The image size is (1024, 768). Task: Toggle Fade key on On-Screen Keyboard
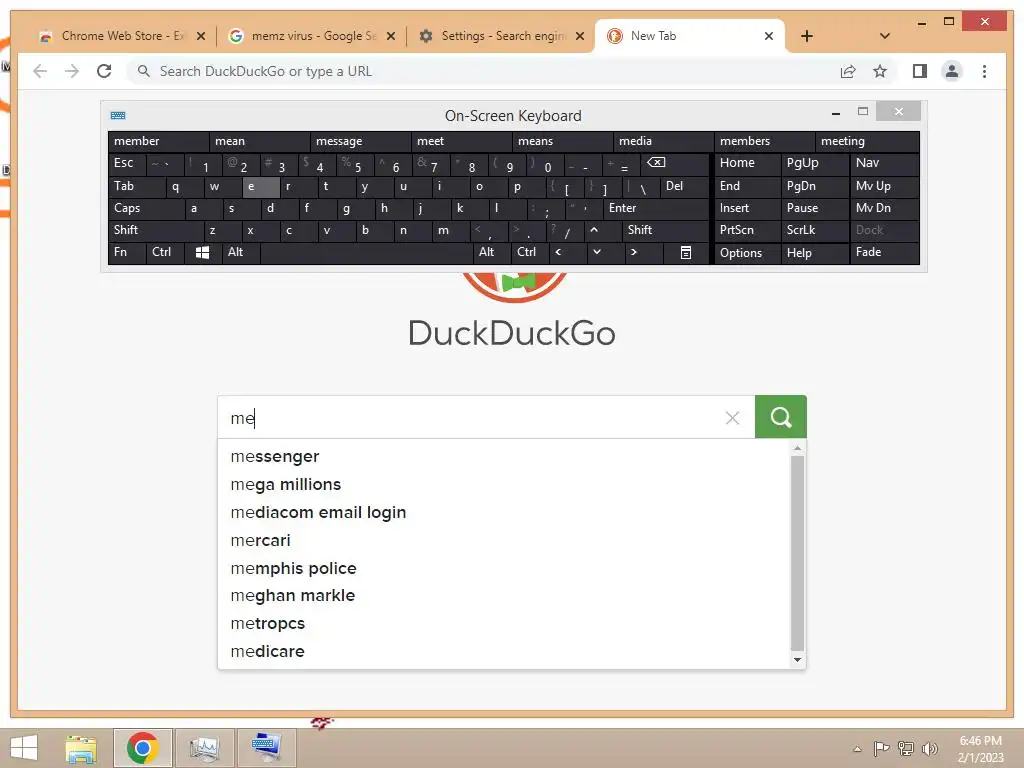884,252
